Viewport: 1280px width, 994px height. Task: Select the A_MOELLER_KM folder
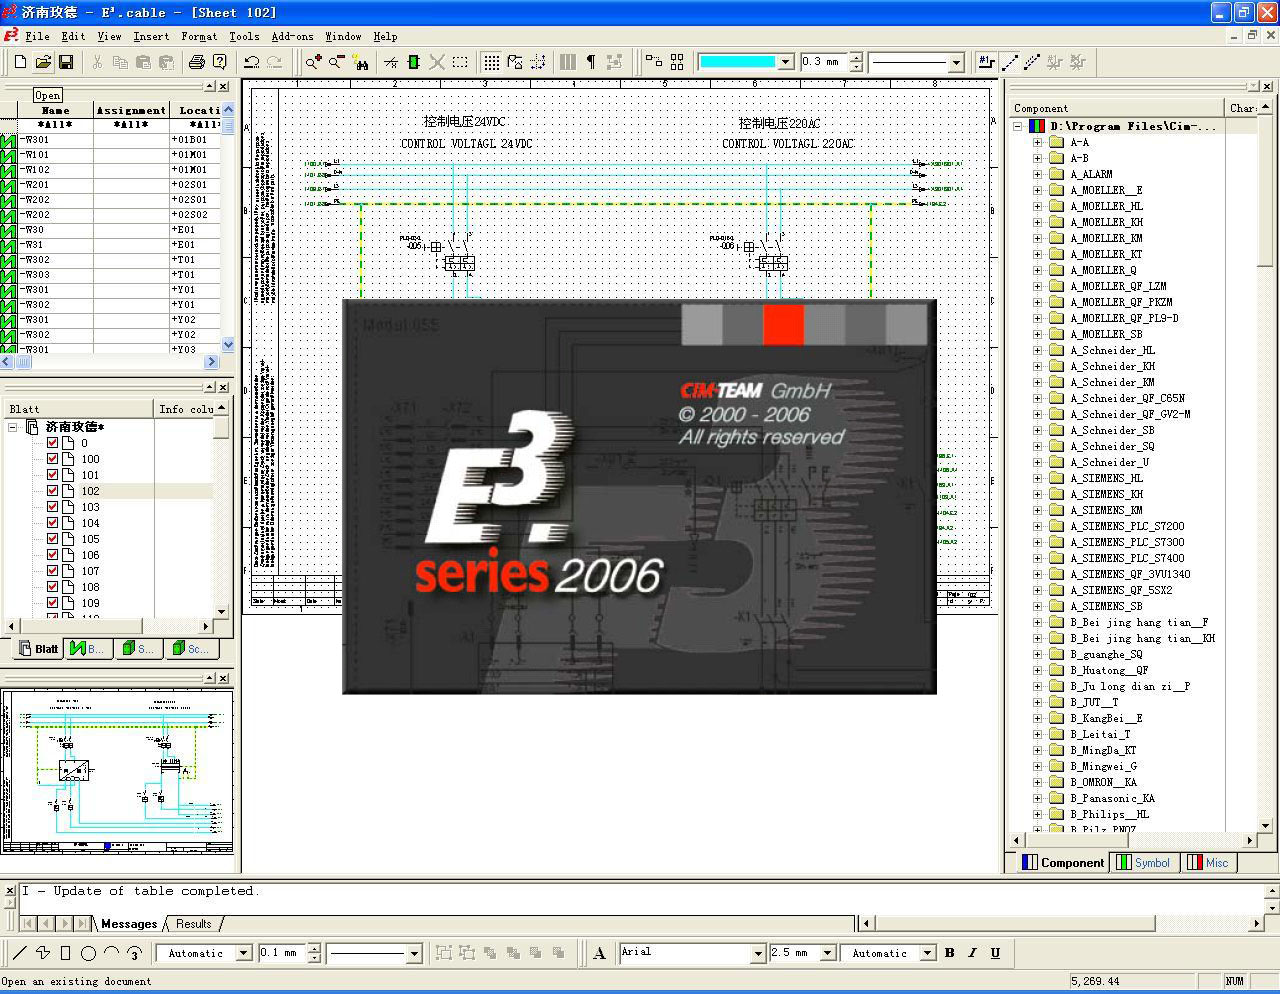(1106, 238)
